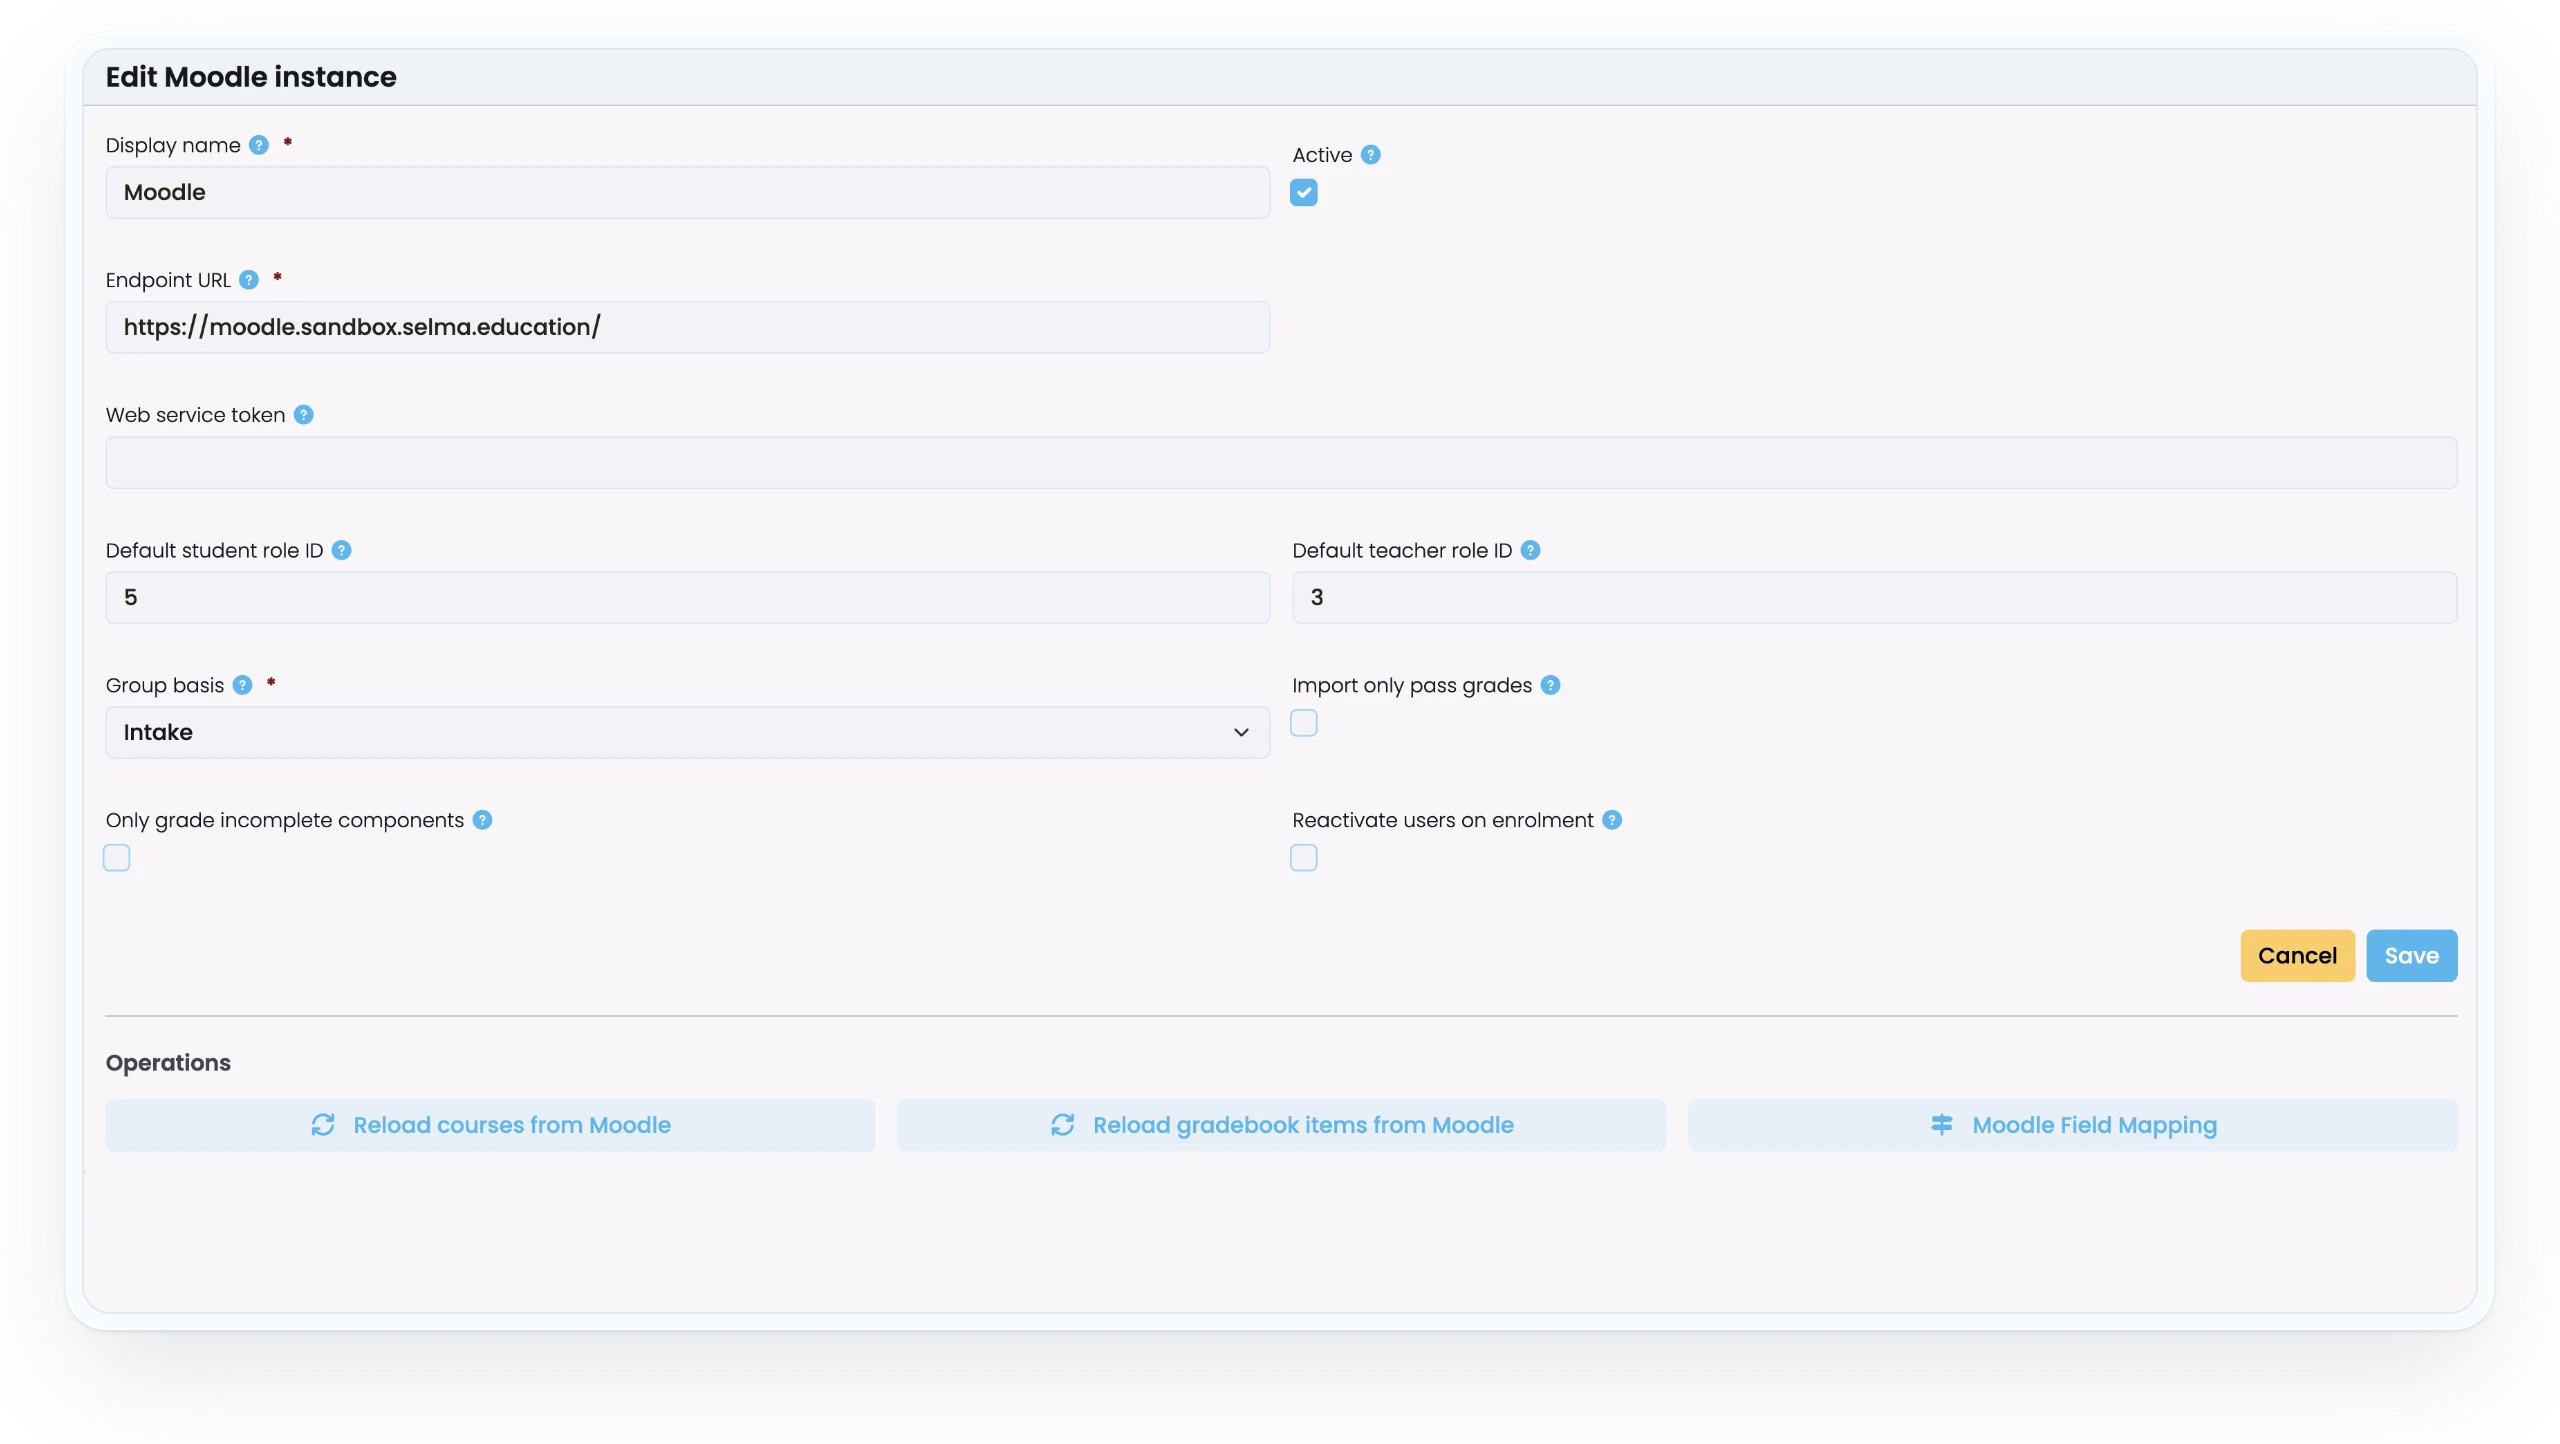The width and height of the screenshot is (2560, 1444).
Task: Focus the Endpoint URL input field
Action: [688, 328]
